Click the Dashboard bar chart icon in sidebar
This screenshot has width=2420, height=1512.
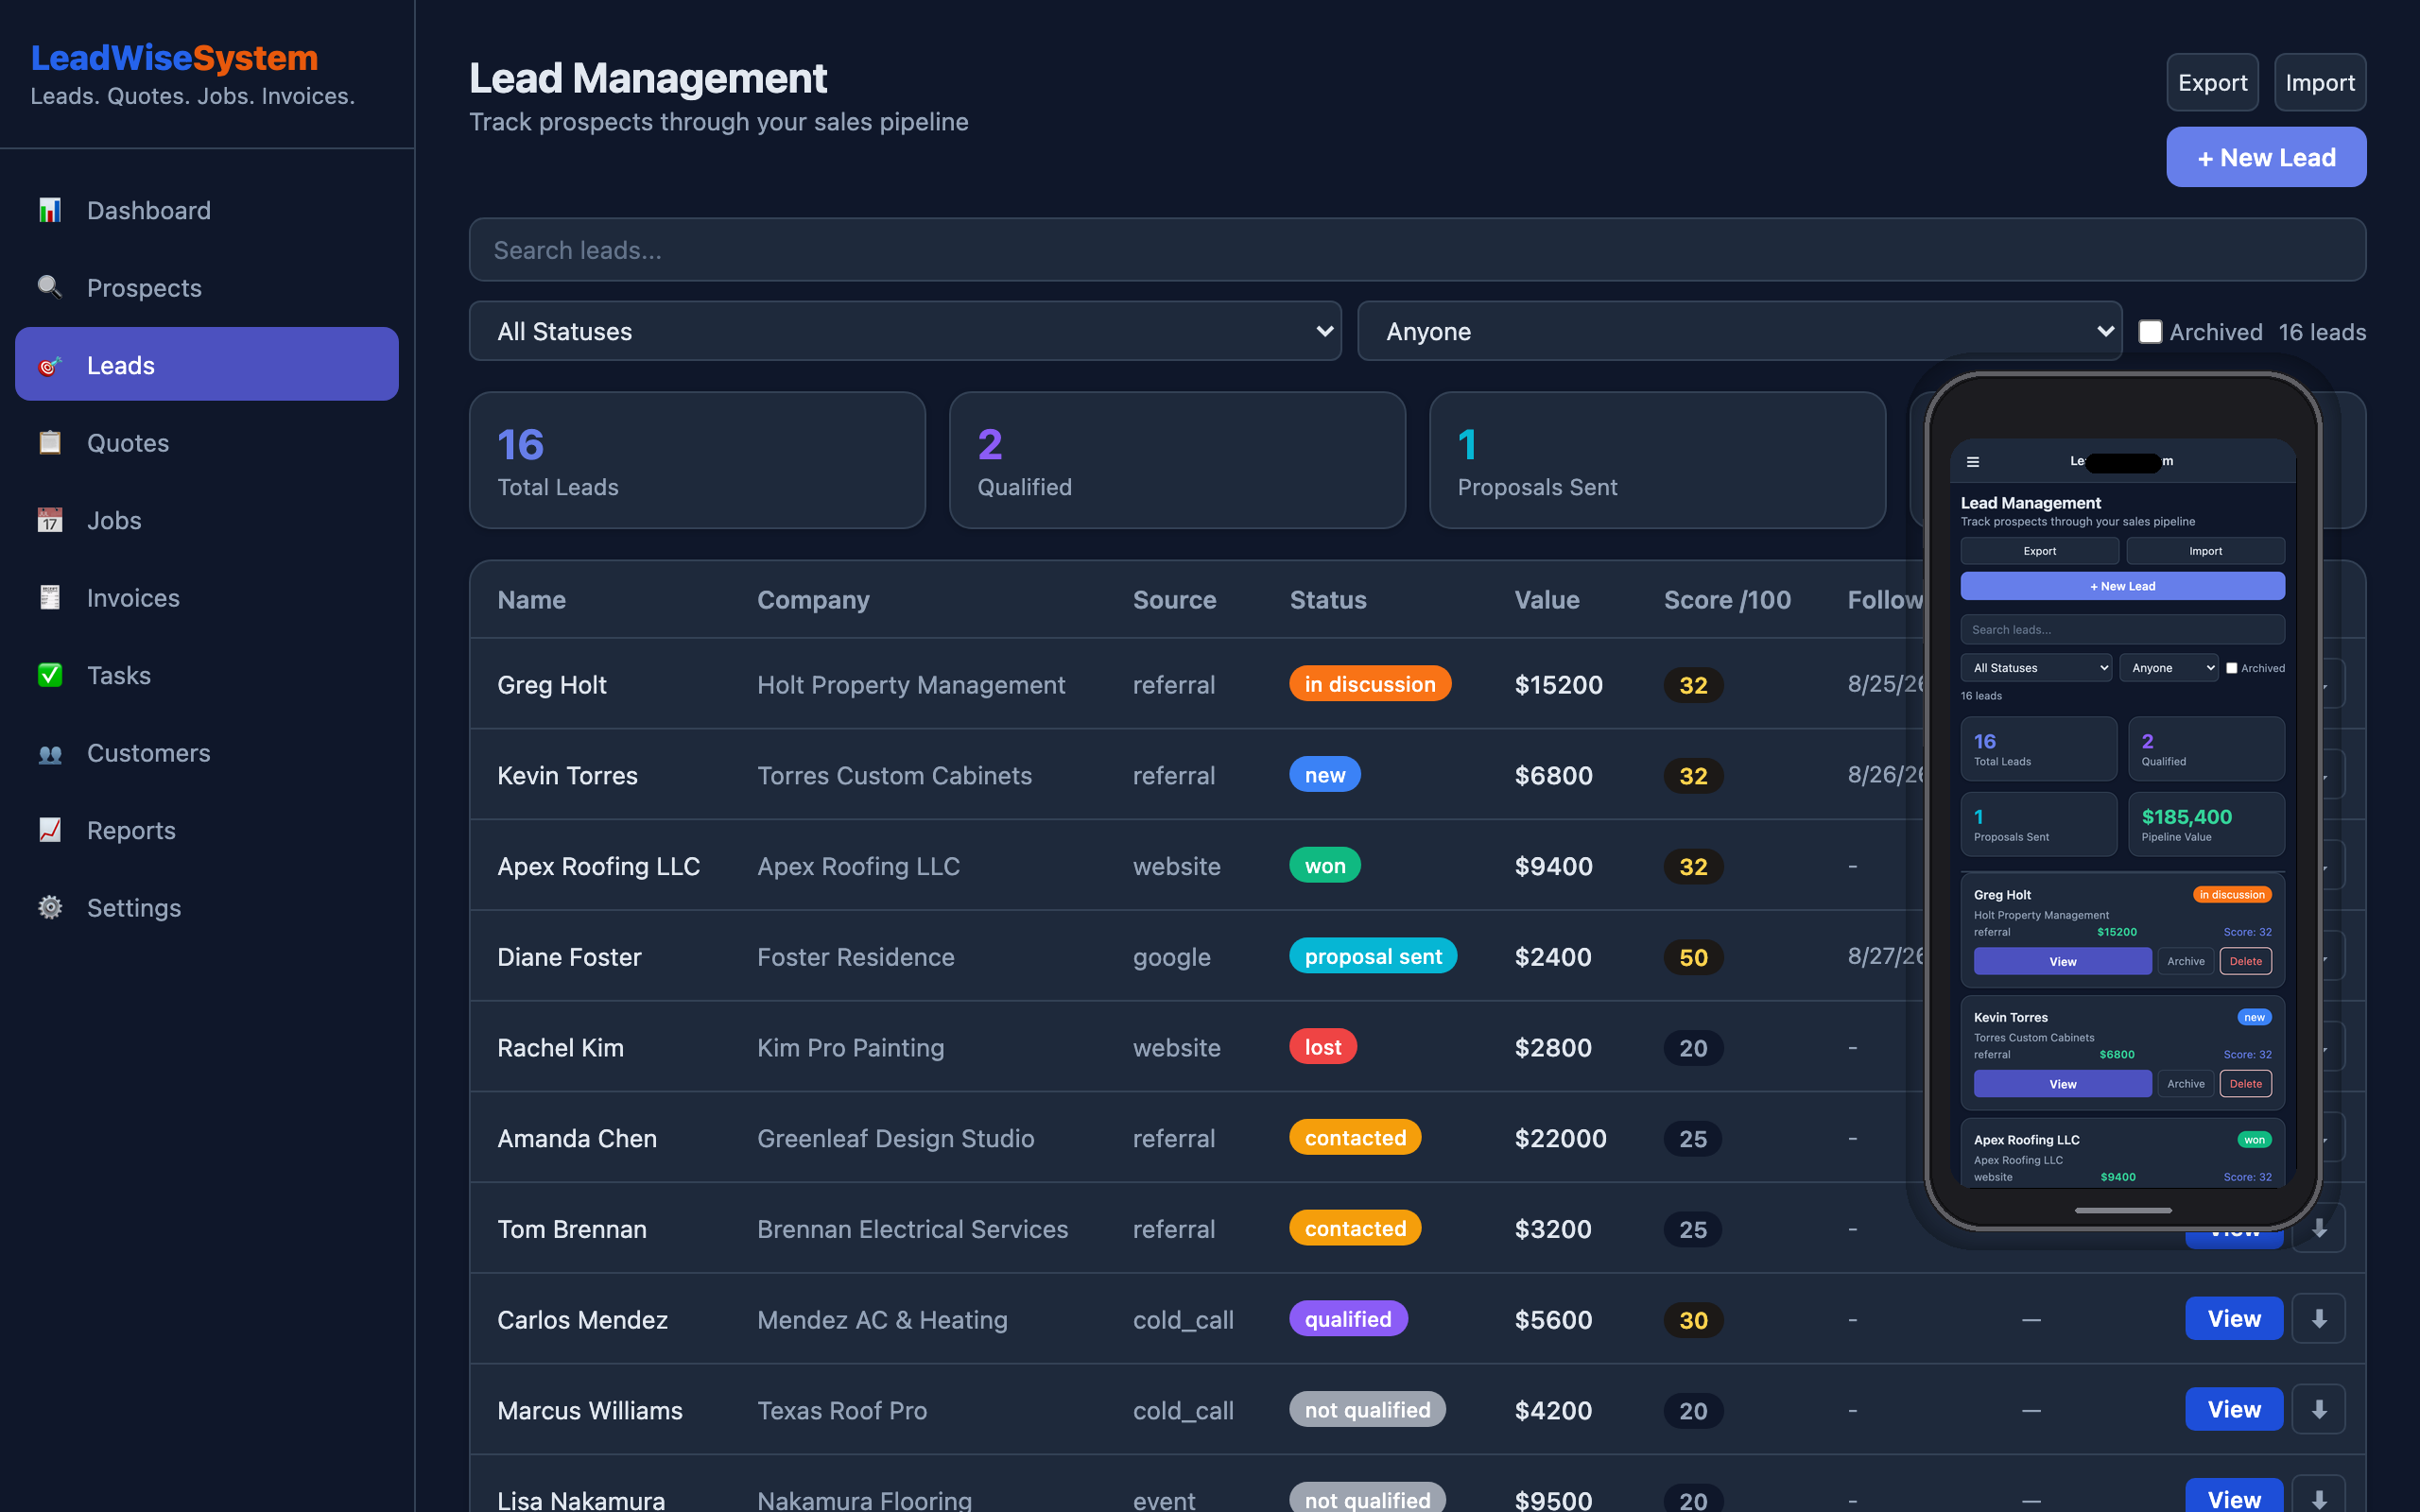(x=49, y=210)
